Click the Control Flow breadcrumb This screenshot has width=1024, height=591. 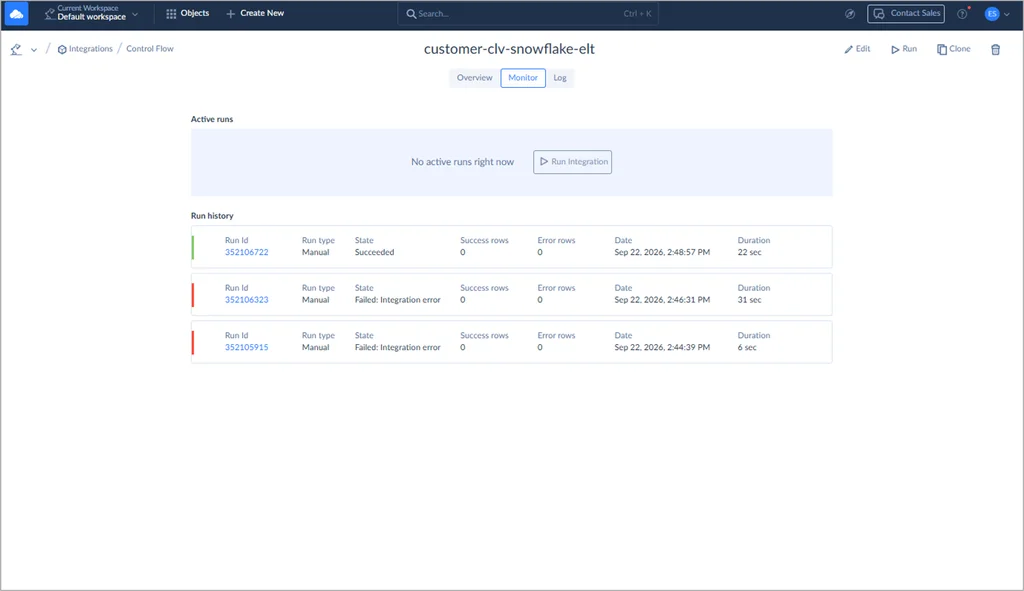click(x=150, y=49)
